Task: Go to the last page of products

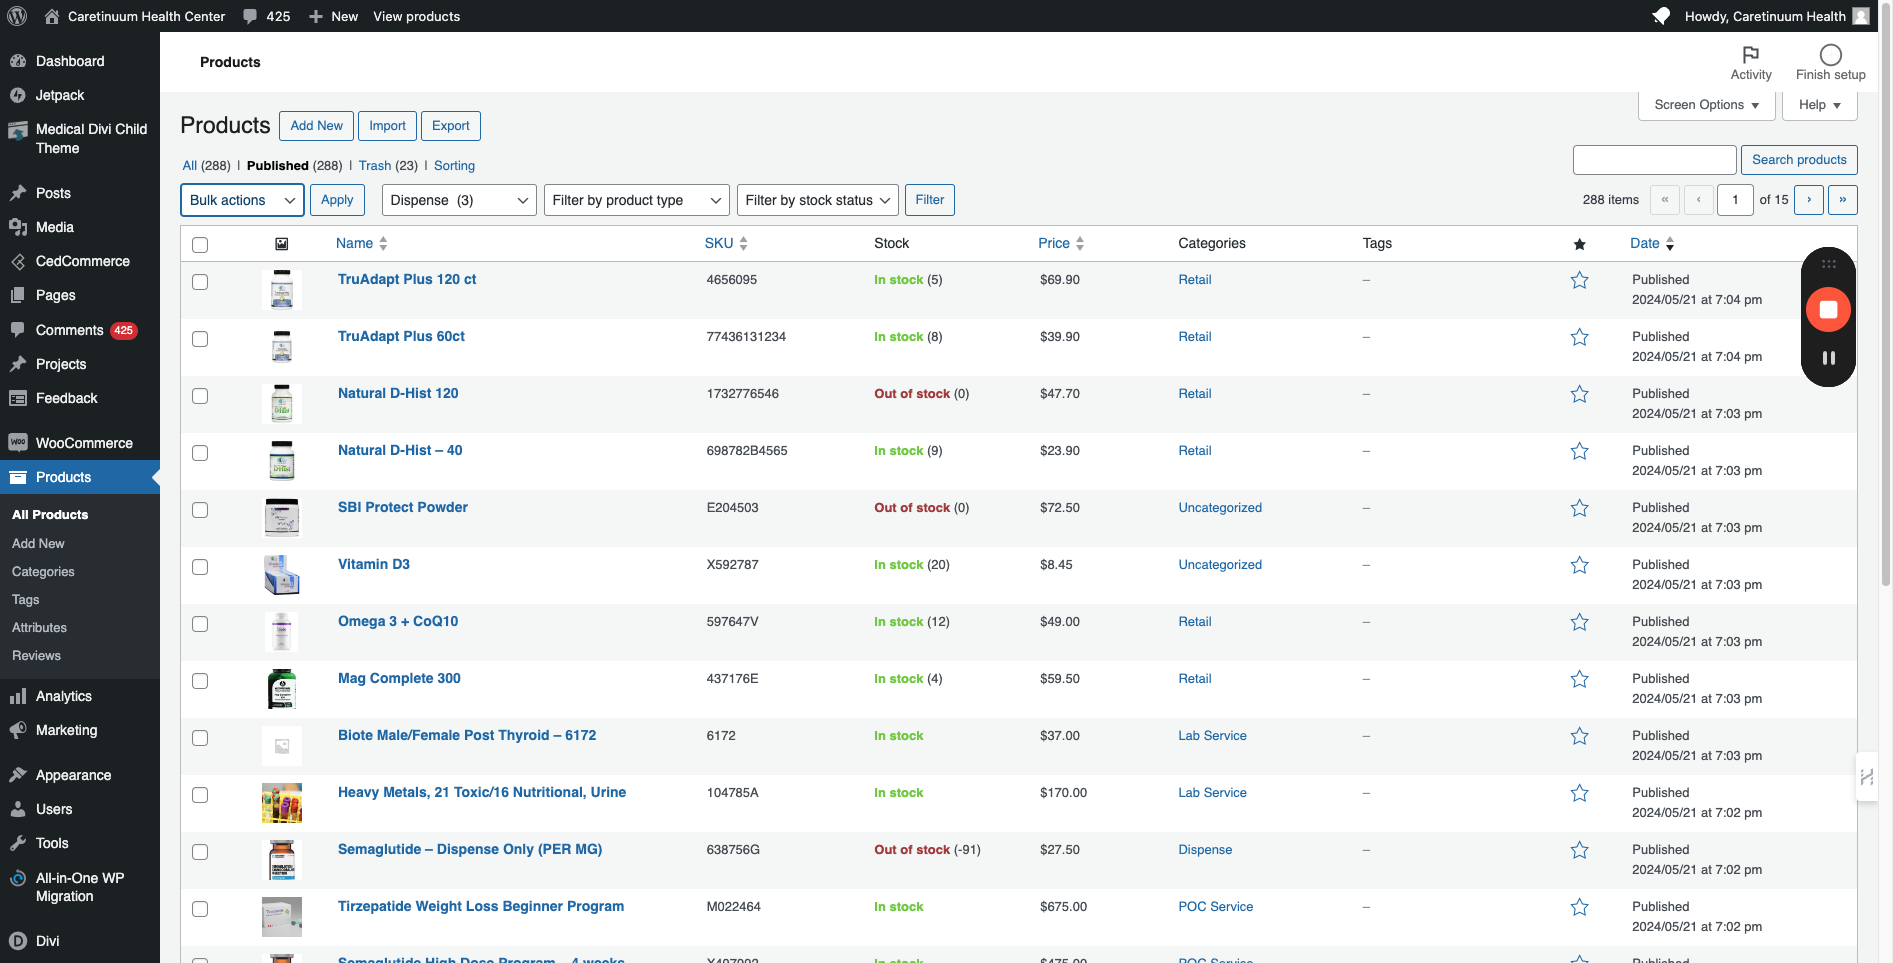Action: tap(1842, 200)
